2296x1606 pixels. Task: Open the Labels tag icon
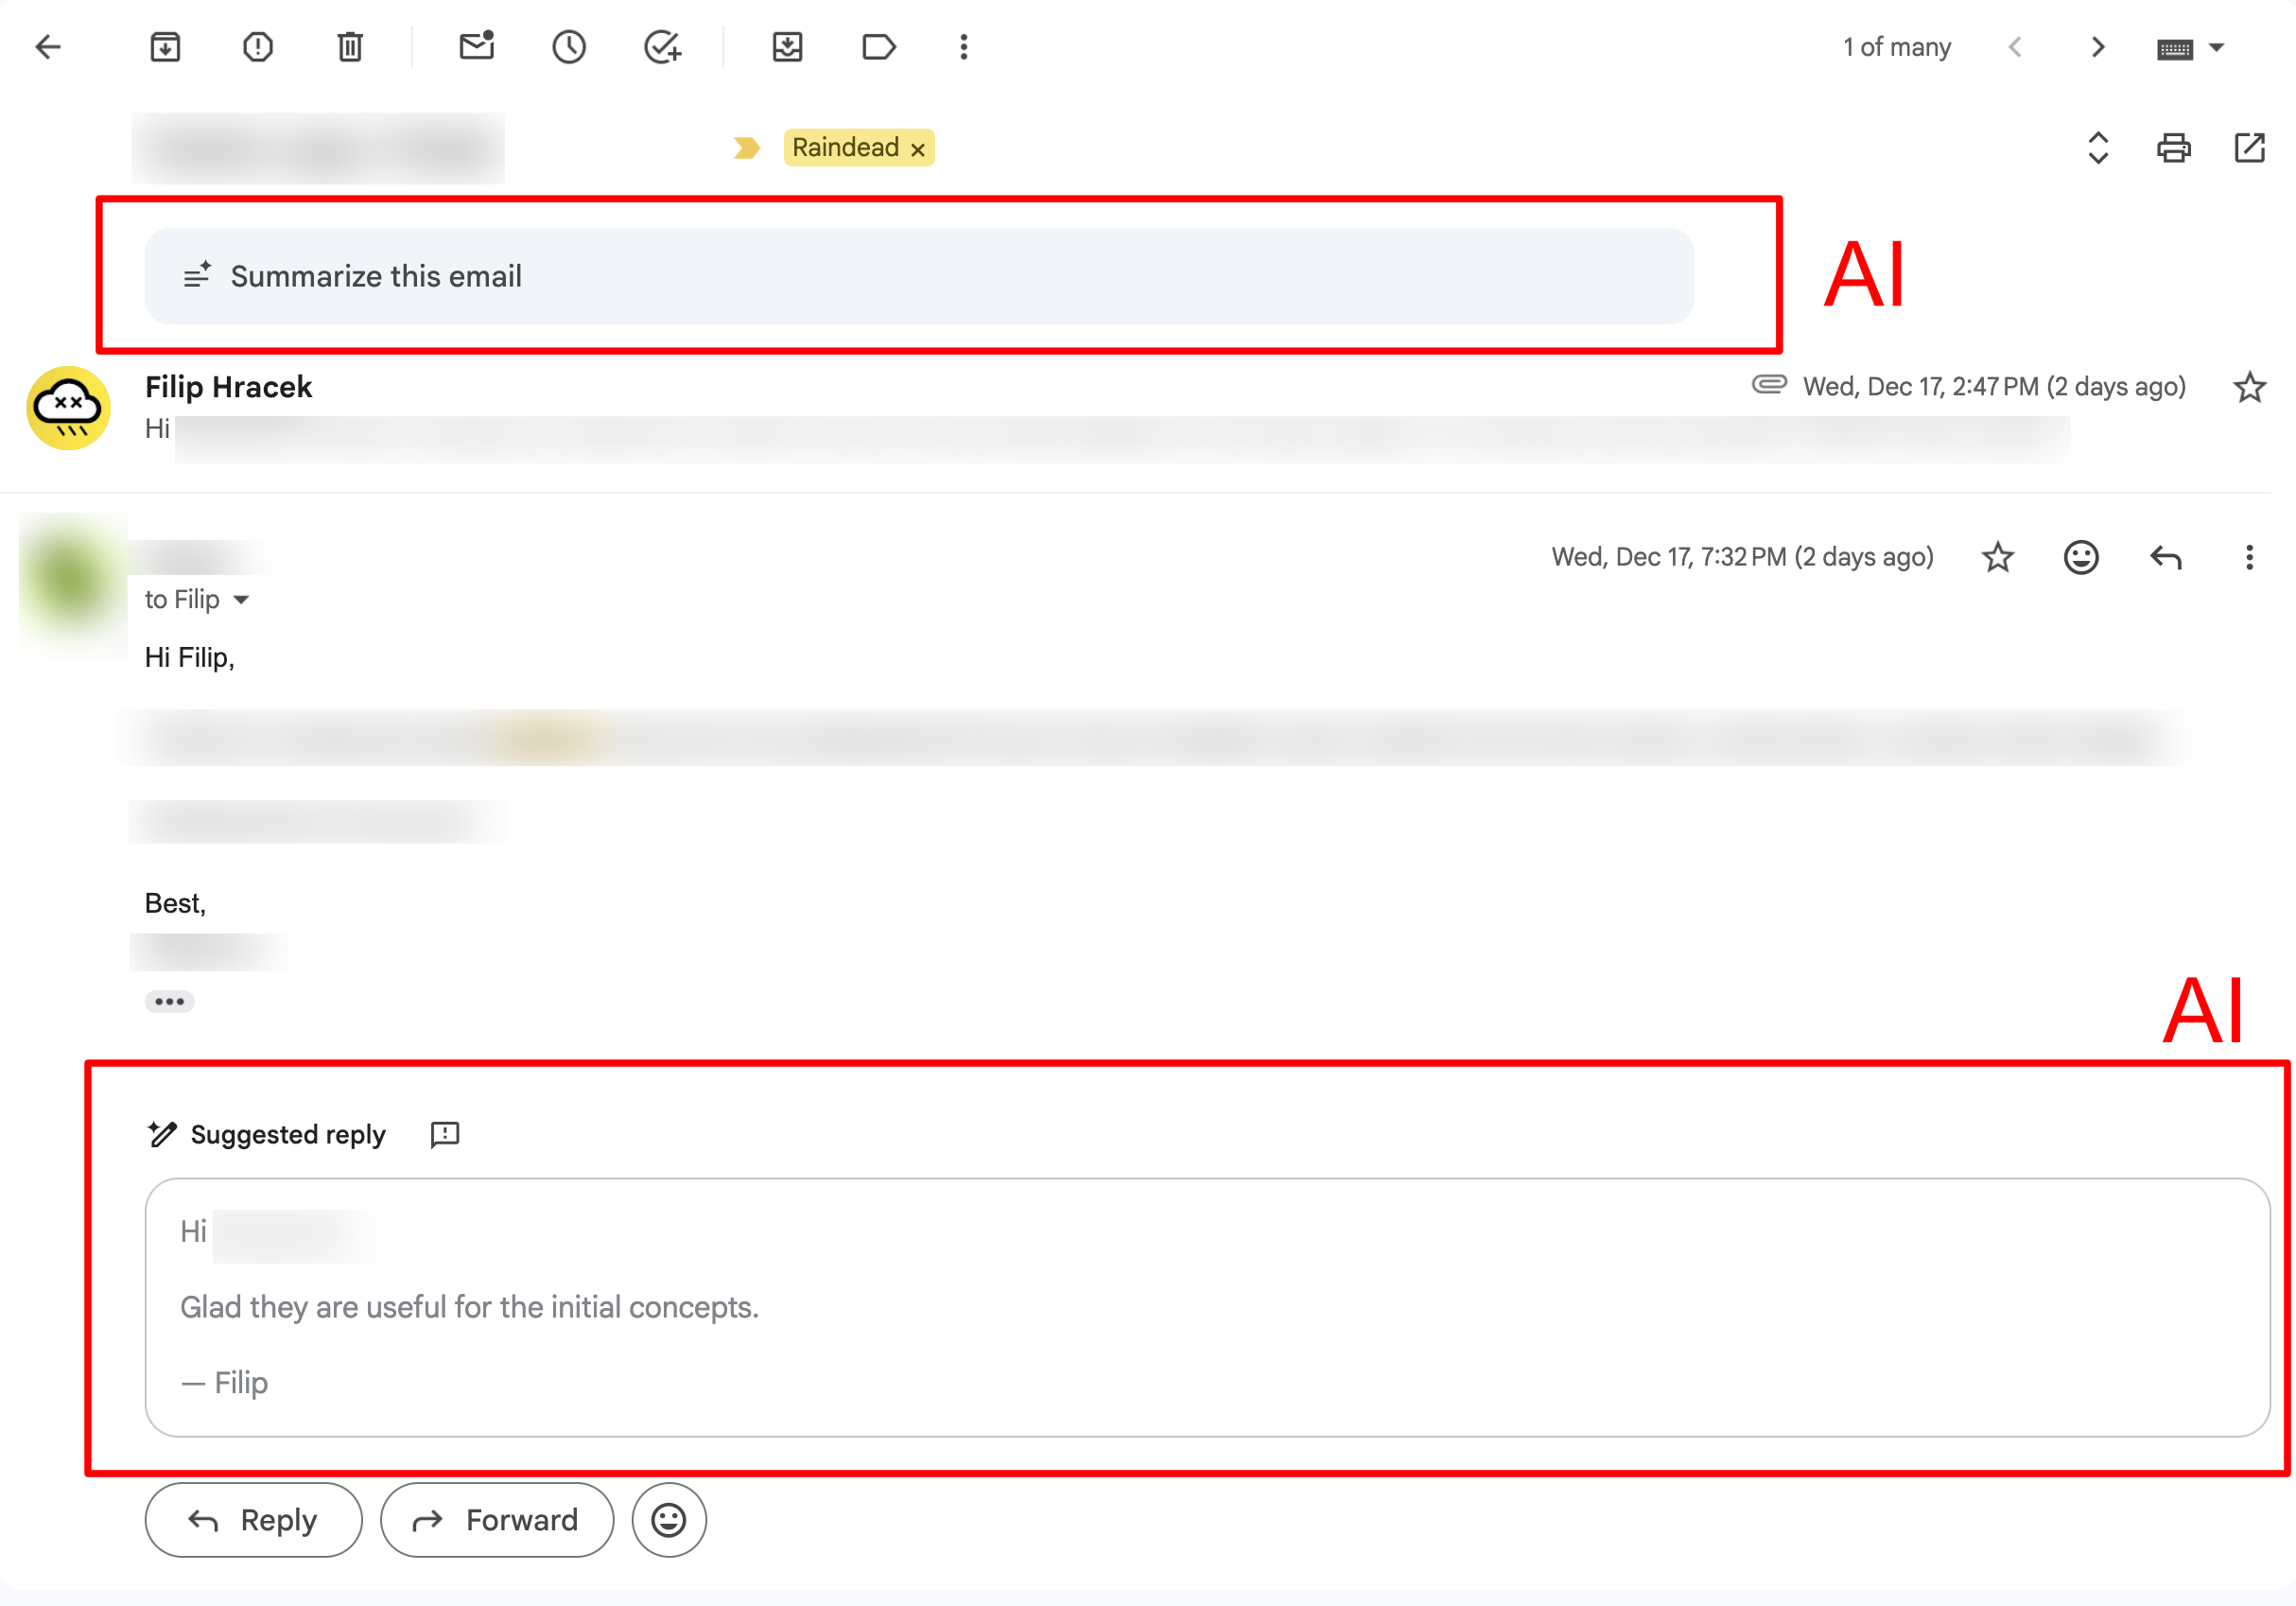click(x=878, y=47)
